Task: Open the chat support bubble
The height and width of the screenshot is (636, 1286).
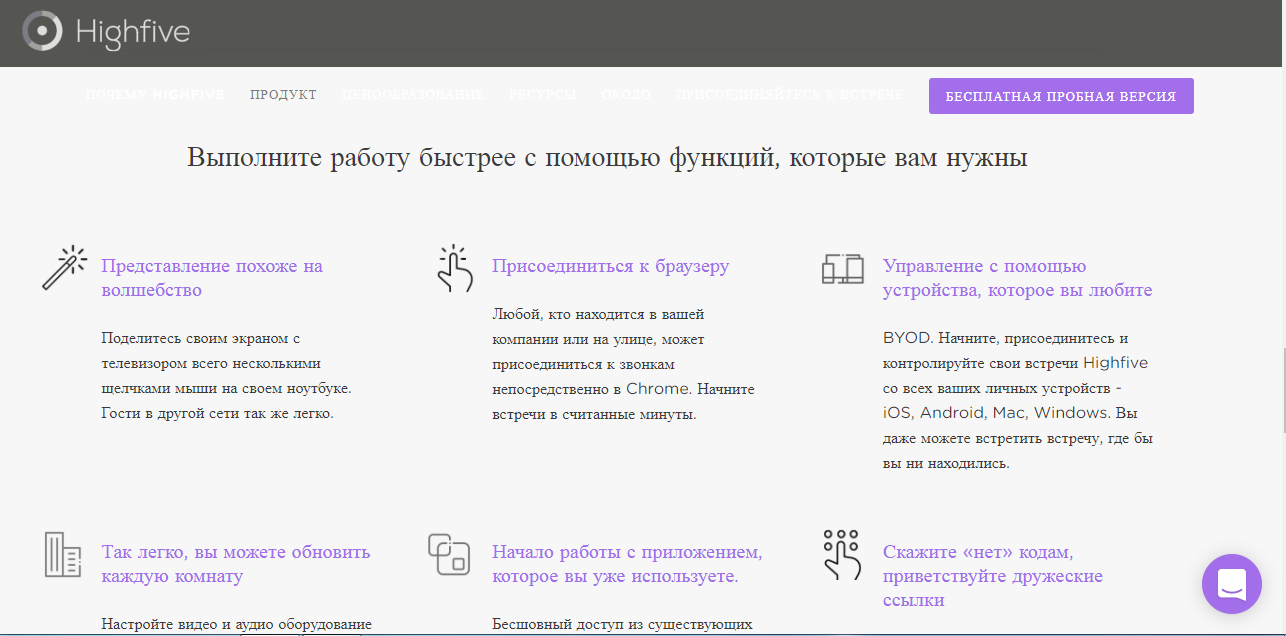Action: coord(1232,584)
